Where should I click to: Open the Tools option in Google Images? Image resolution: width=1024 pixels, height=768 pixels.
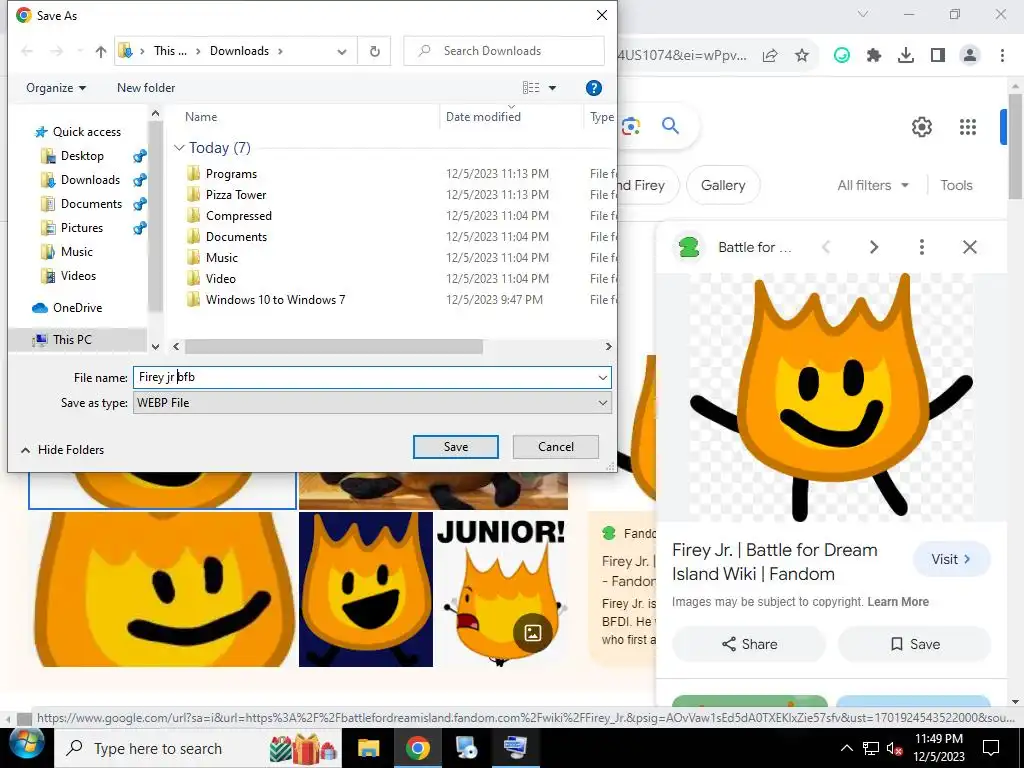pos(956,185)
